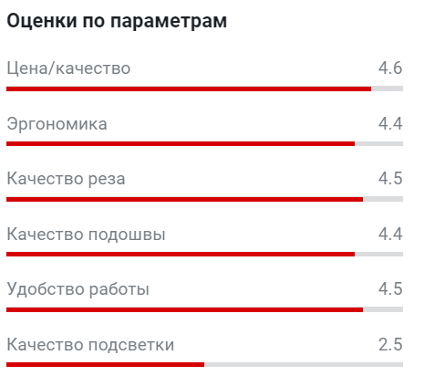Select the 'Качество подошвы' label
Screen dimensions: 424x377
[x=86, y=235]
